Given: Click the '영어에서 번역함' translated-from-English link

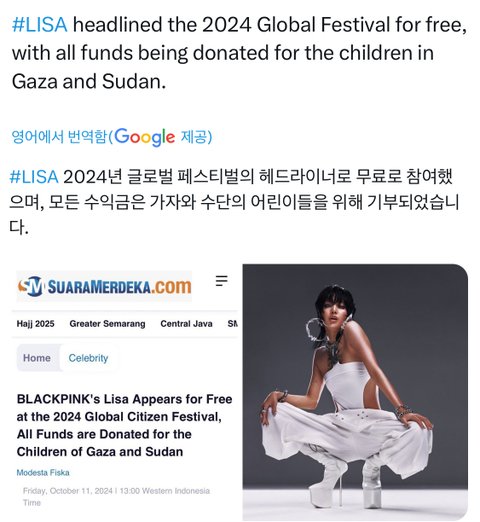Looking at the screenshot, I should (59, 136).
